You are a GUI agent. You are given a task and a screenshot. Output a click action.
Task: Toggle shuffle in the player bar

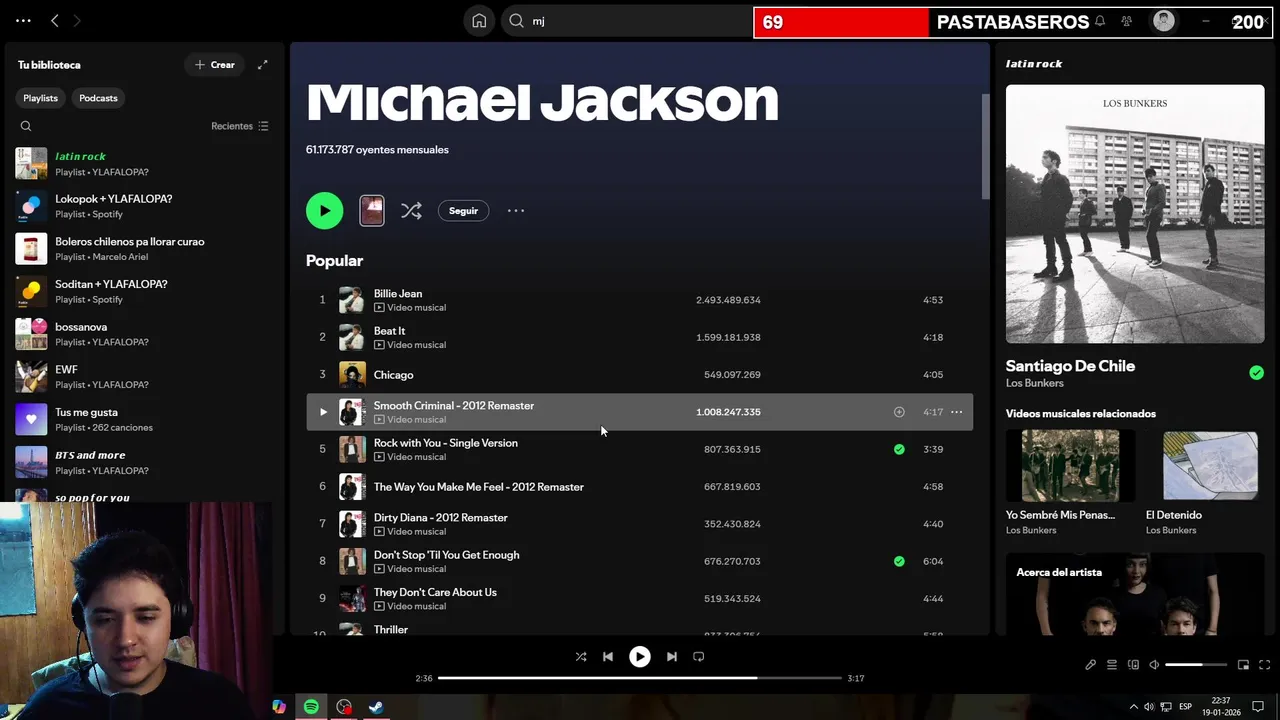[581, 657]
